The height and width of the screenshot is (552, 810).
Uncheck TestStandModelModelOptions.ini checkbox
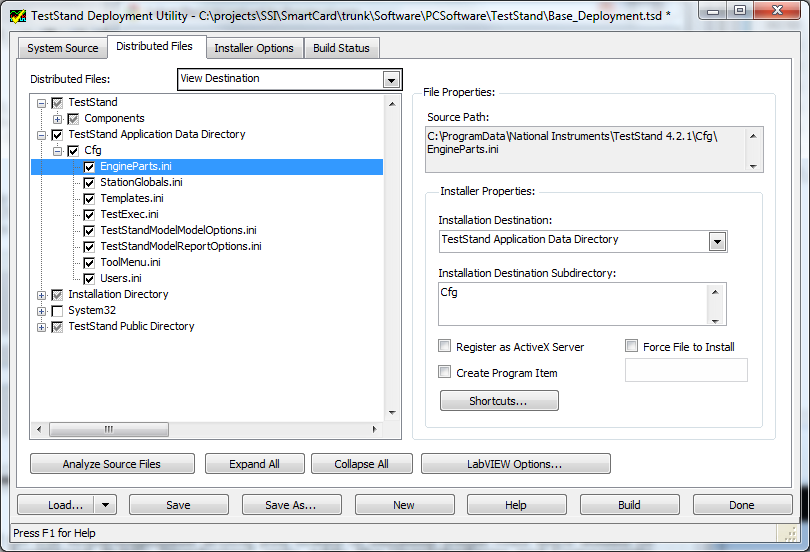click(x=89, y=231)
